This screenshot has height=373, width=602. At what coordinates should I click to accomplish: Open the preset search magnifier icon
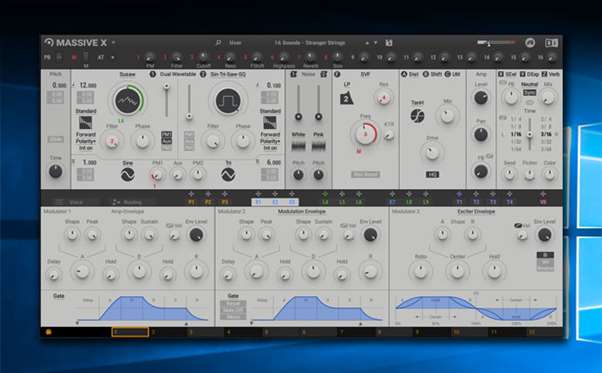(x=218, y=43)
